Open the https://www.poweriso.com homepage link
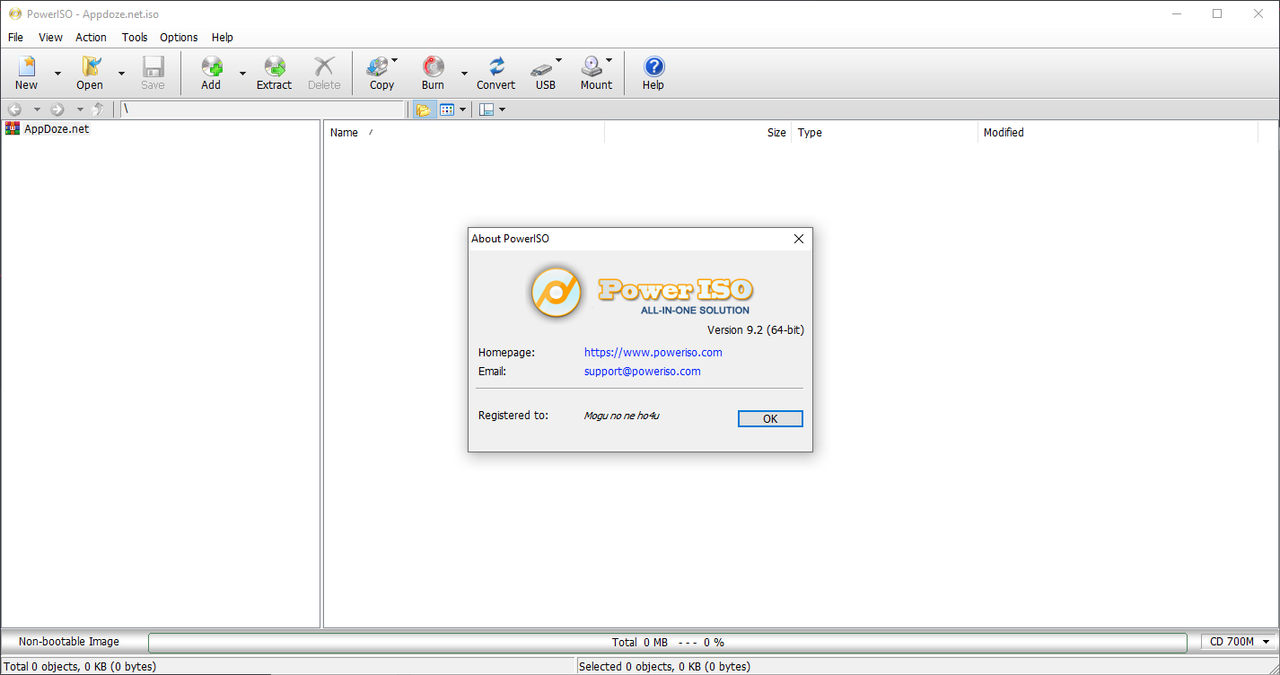 [653, 352]
